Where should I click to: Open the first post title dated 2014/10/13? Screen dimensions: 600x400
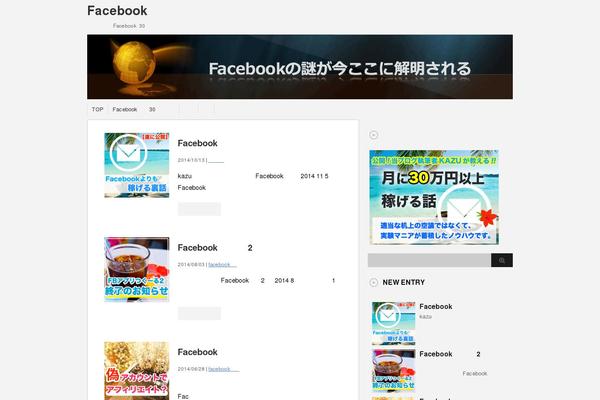(x=197, y=143)
